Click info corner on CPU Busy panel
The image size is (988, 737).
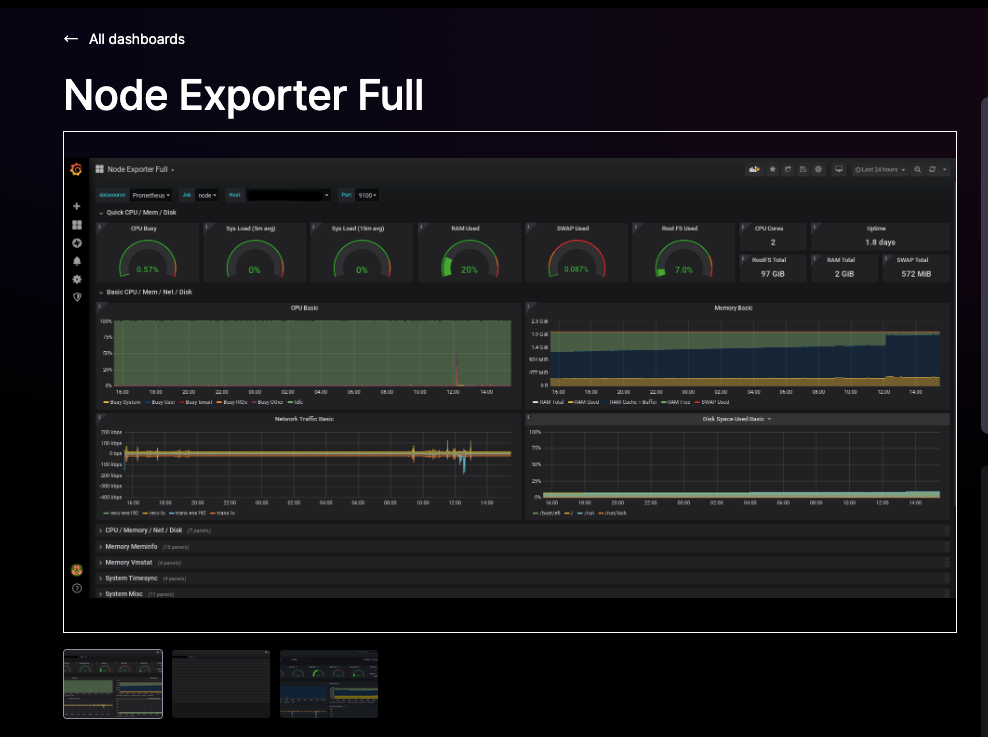click(100, 226)
